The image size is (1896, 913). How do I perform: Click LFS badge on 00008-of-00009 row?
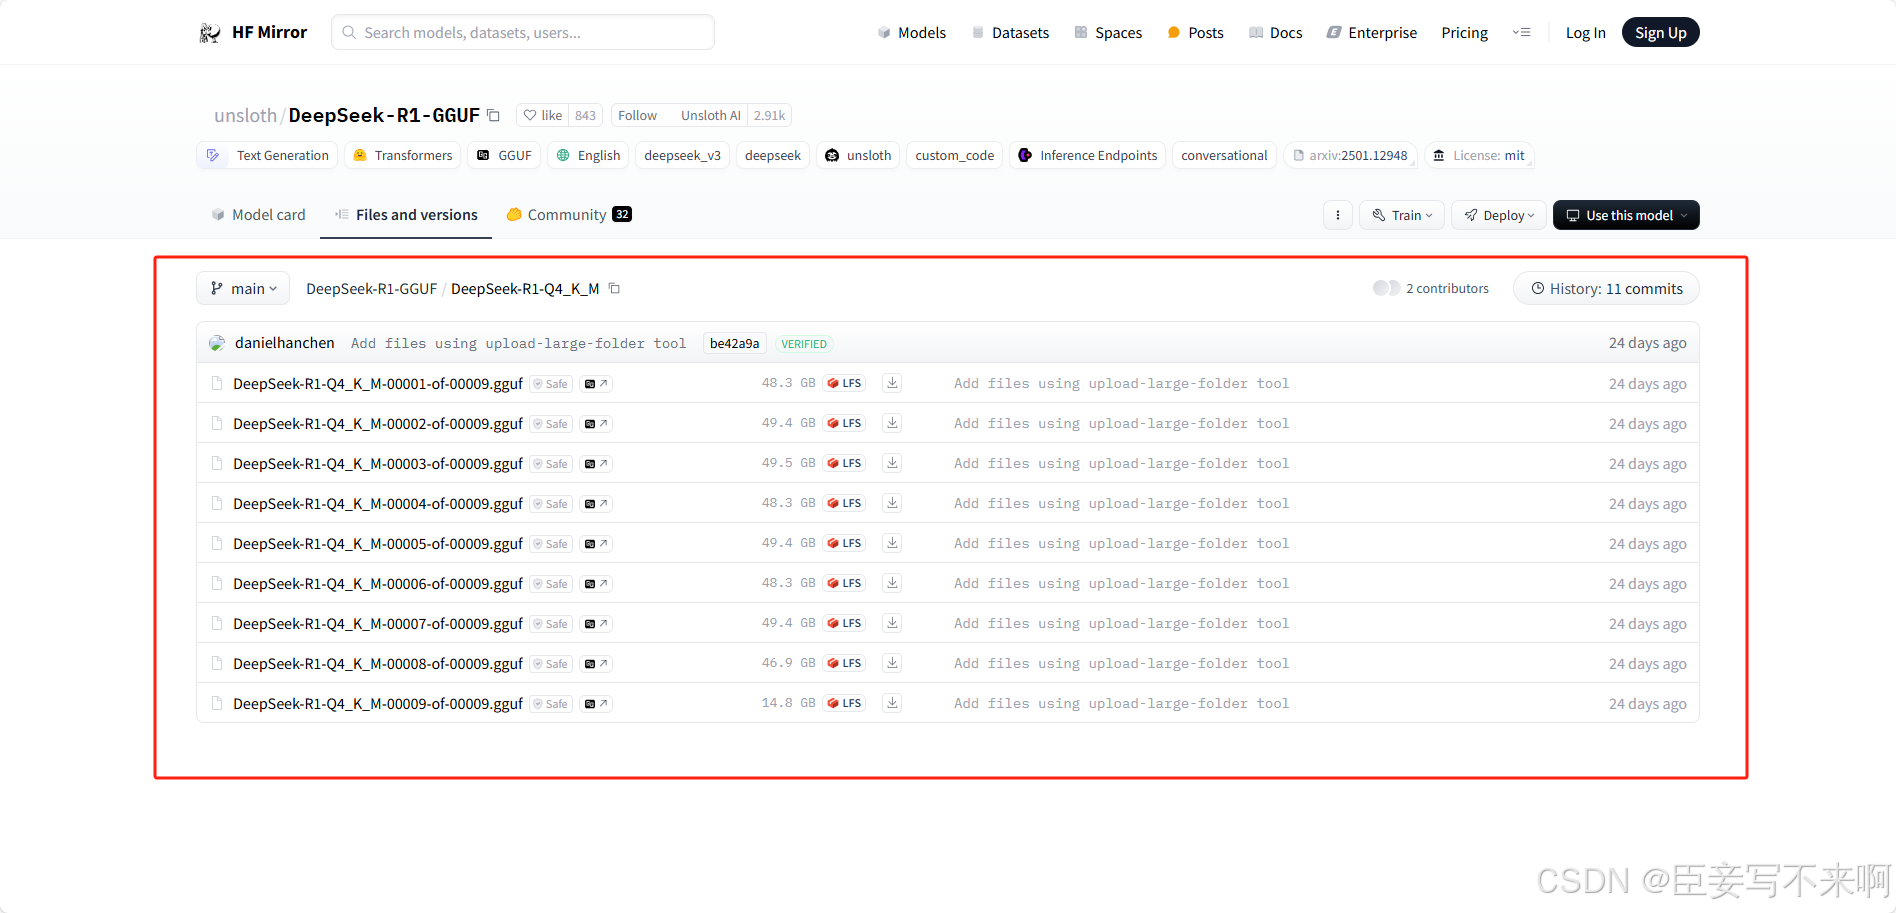click(x=844, y=663)
